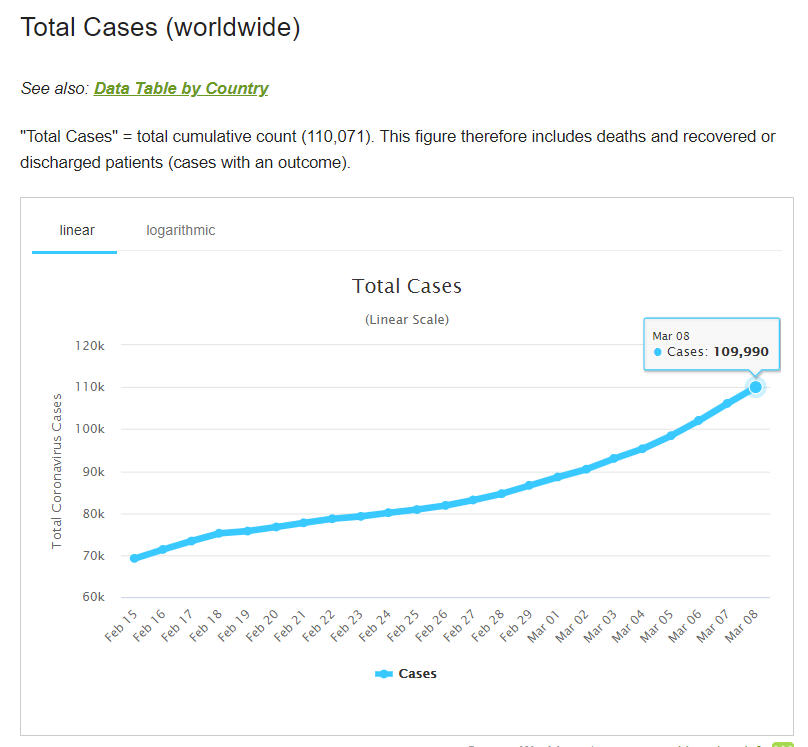
Task: Toggle the Cases series legend label
Action: 417,673
